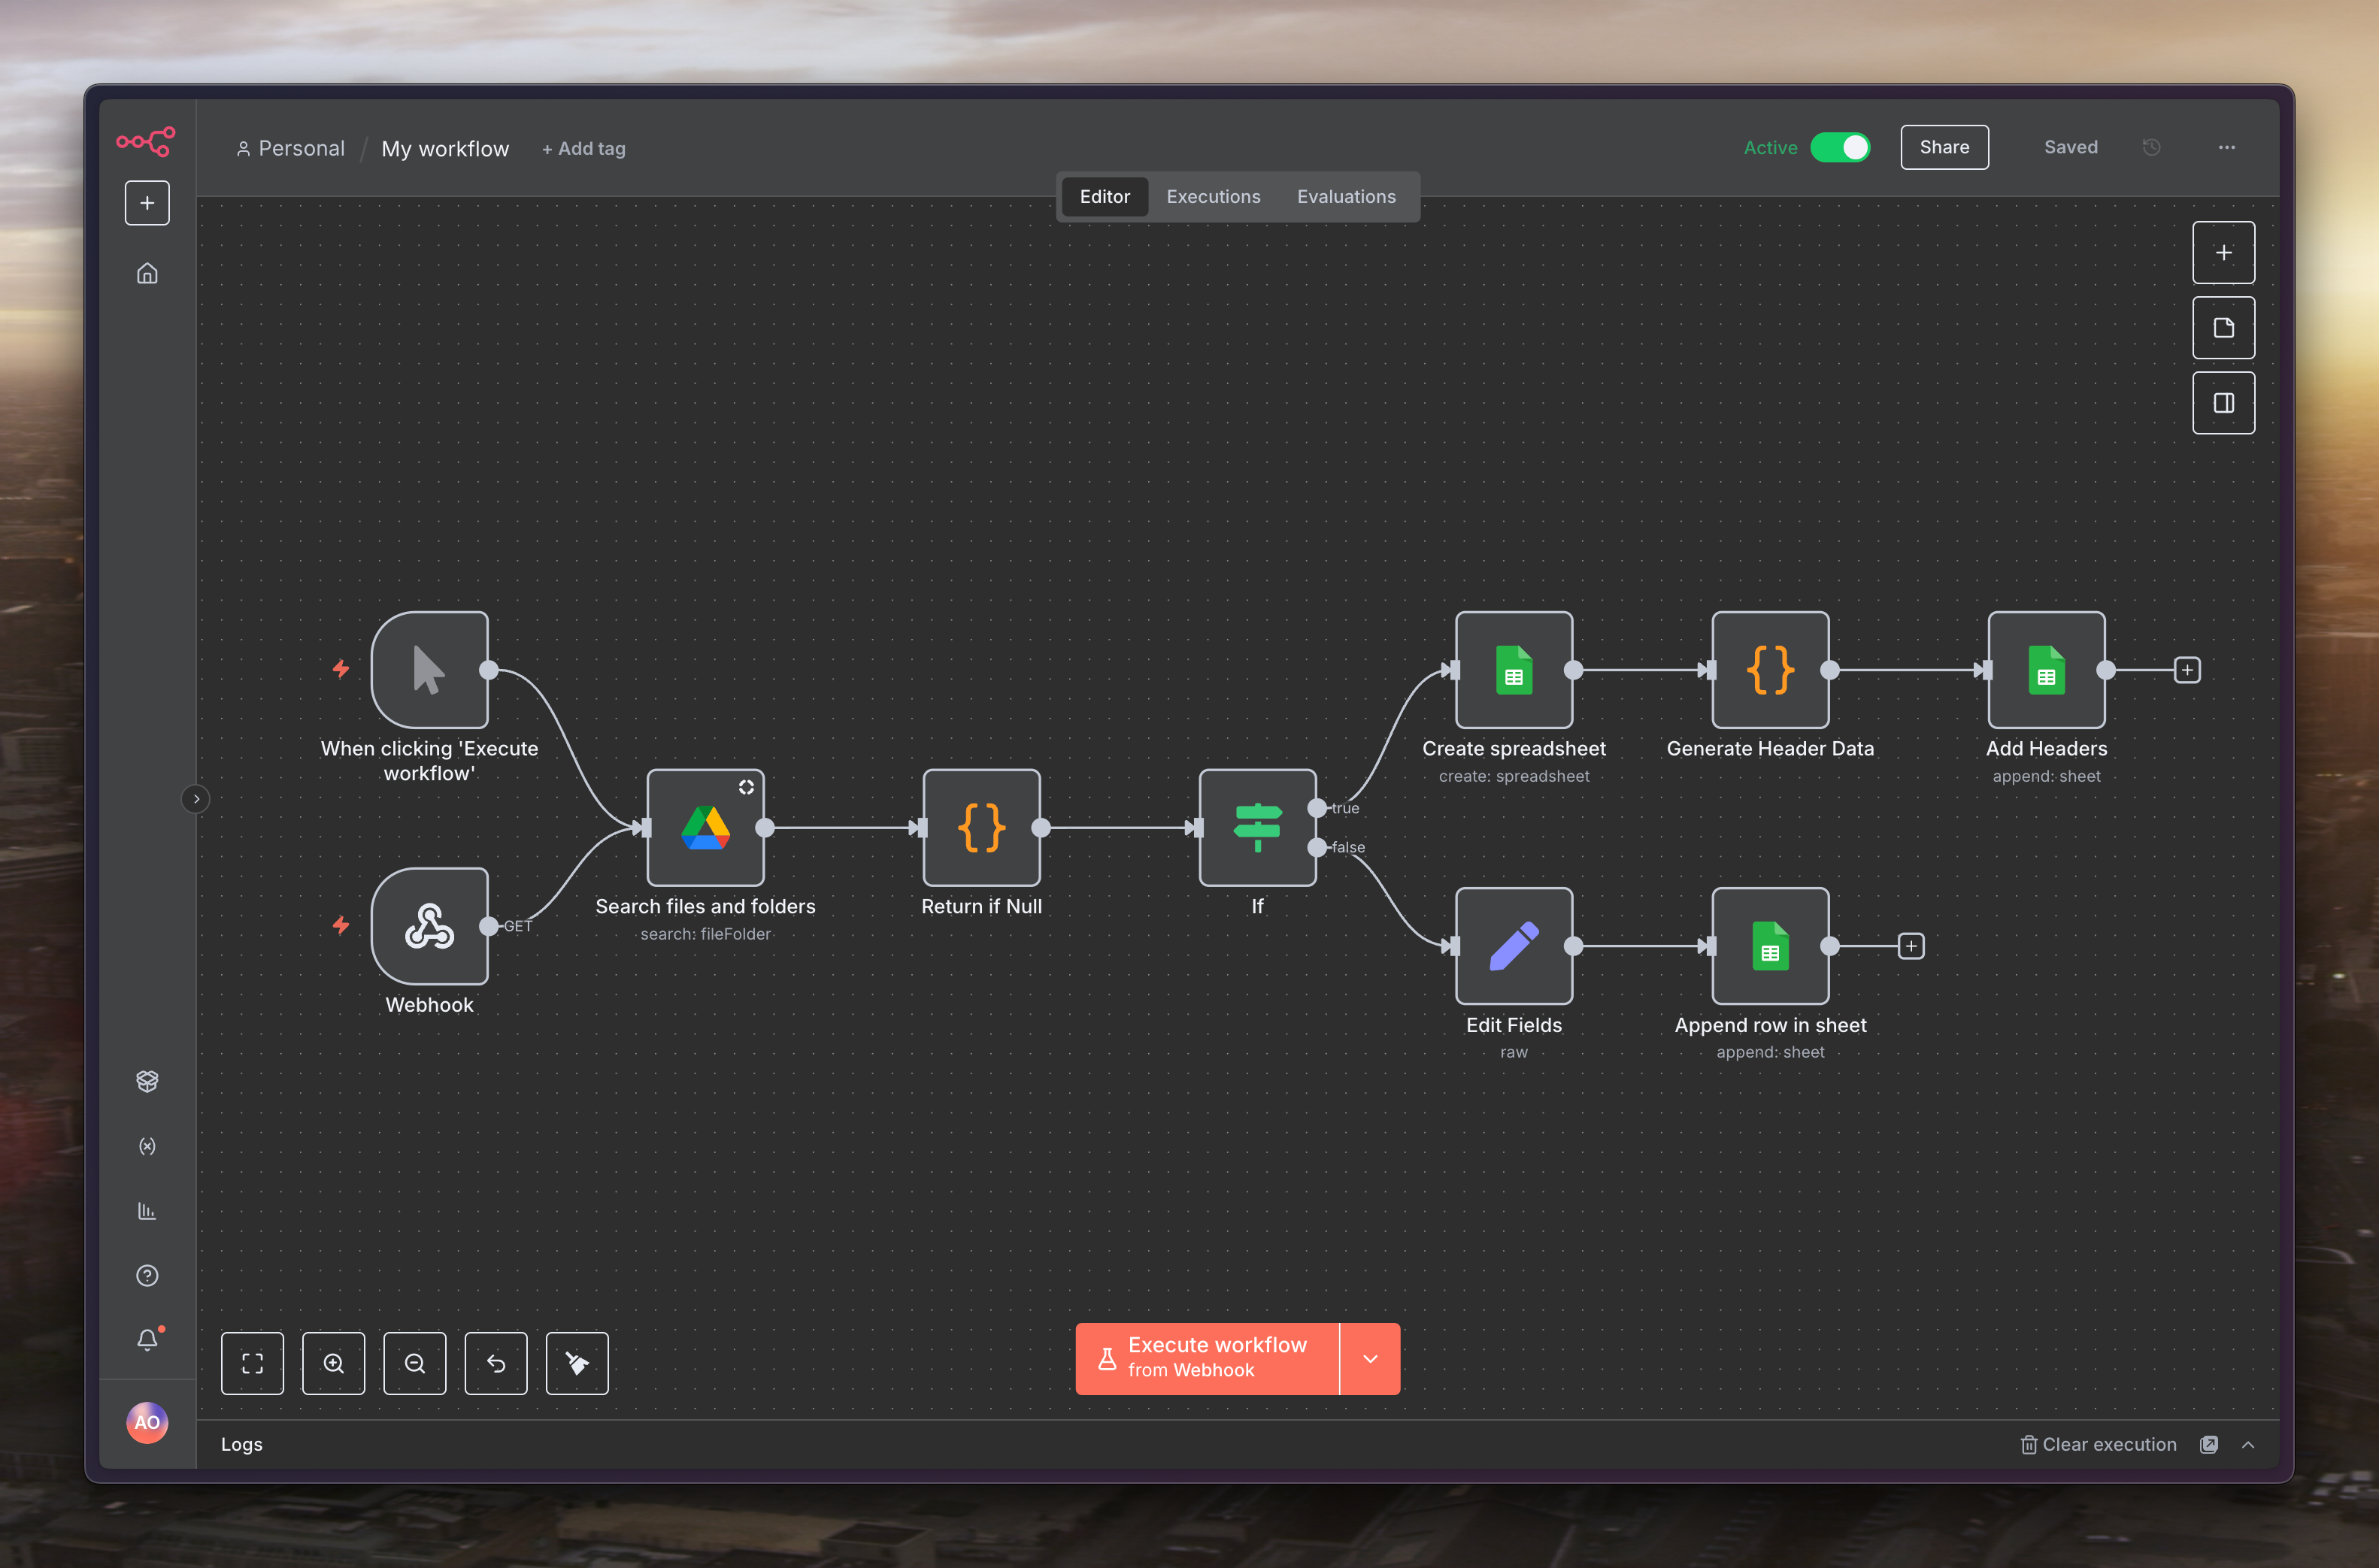Click the tidy up nodes broom icon
2379x1568 pixels.
[577, 1363]
